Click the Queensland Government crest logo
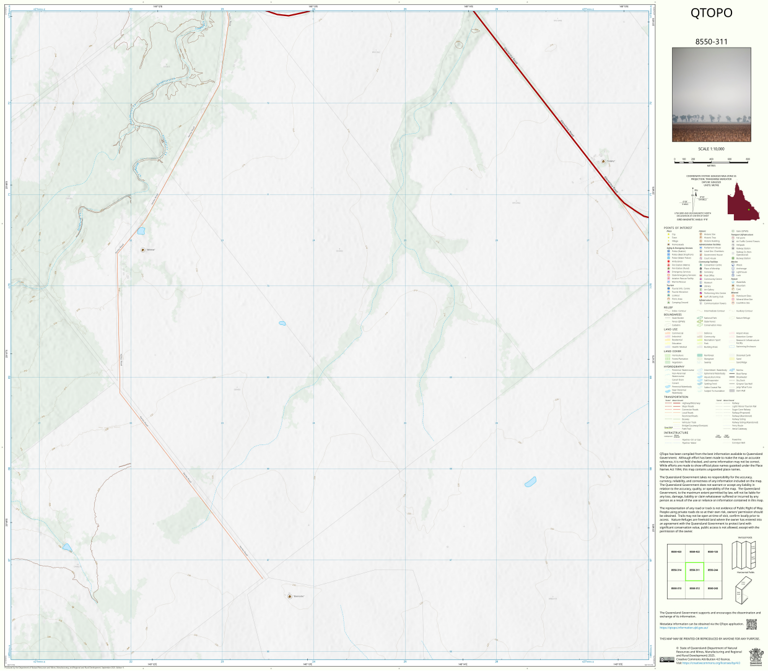The height and width of the screenshot is (671, 768). 756,655
